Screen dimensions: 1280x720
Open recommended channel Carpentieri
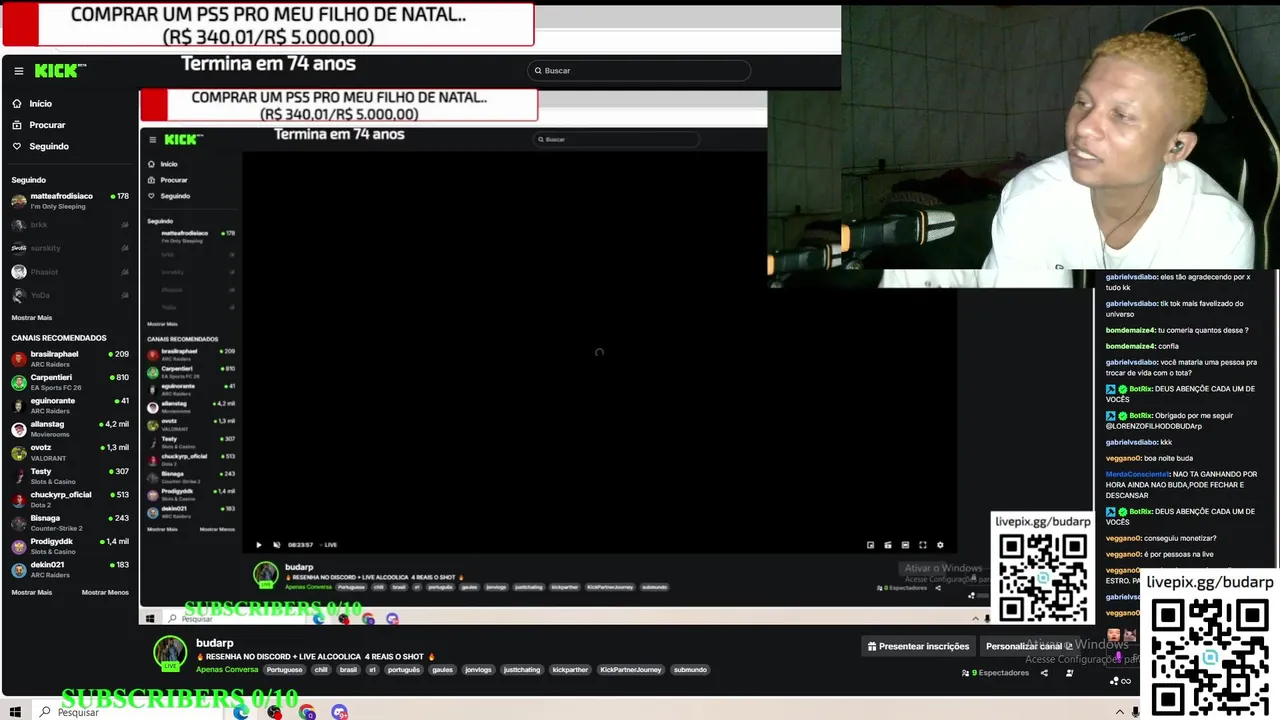coord(70,382)
